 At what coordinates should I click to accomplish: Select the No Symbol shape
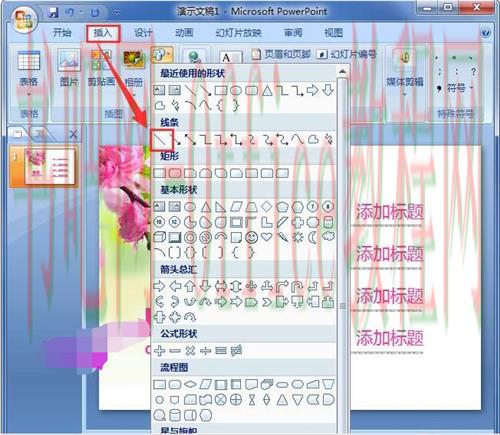[x=205, y=237]
